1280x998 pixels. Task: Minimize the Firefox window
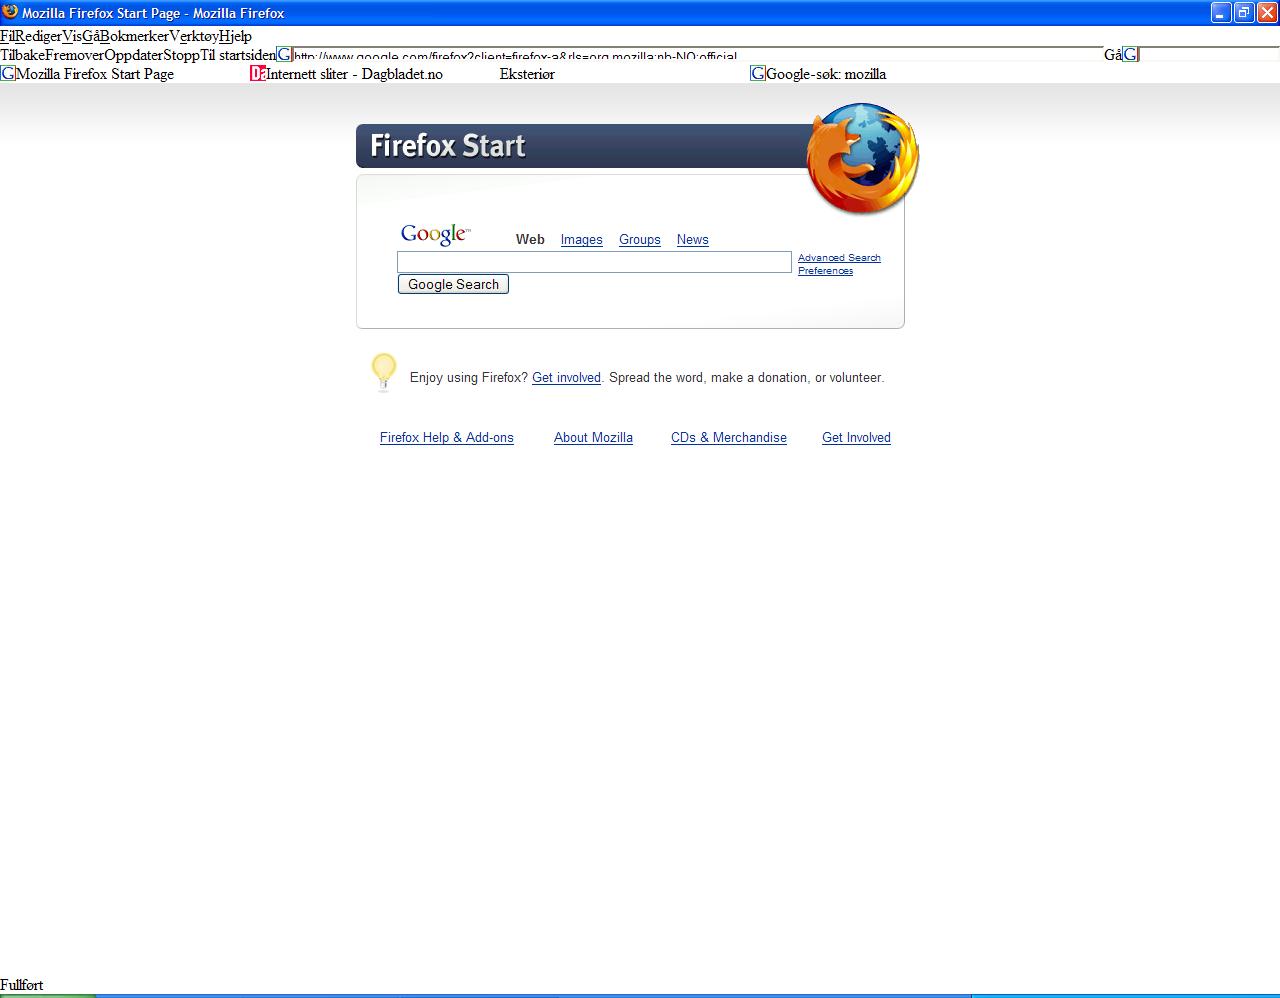pyautogui.click(x=1221, y=12)
